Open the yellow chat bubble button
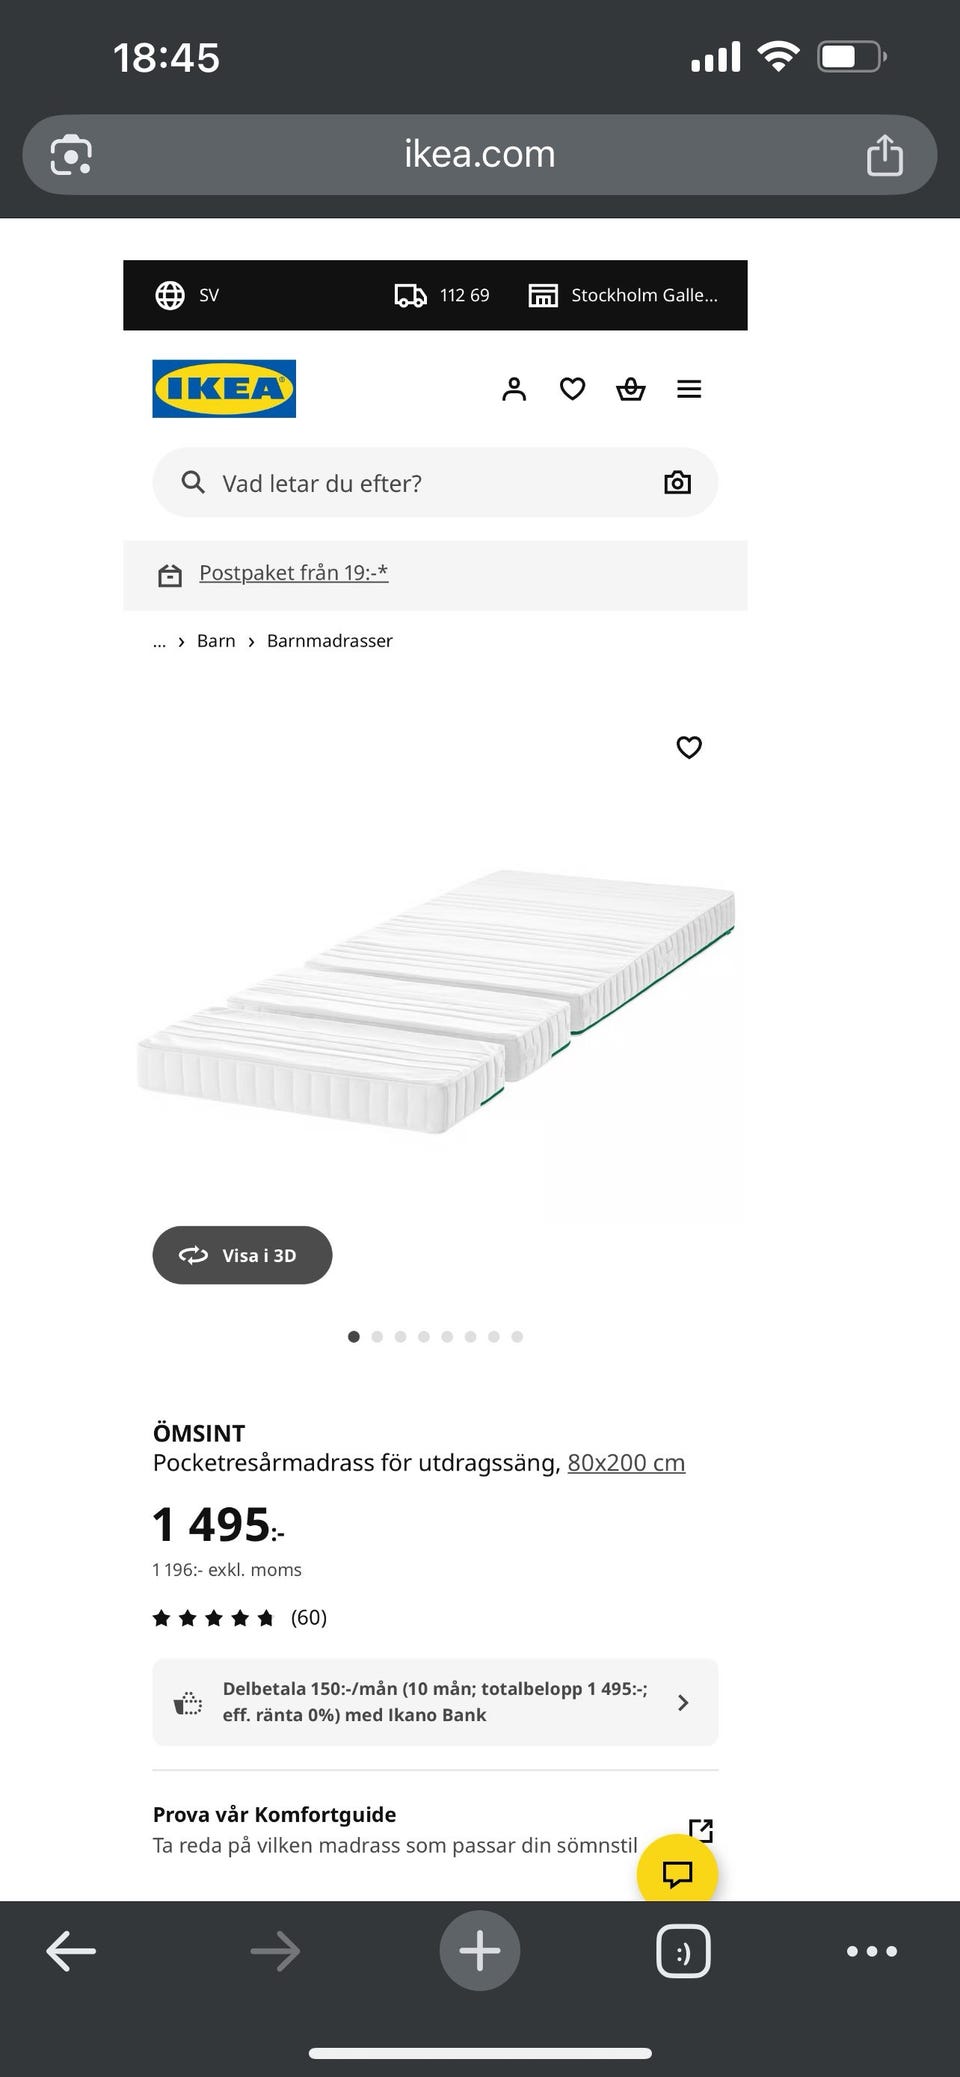 click(677, 1873)
